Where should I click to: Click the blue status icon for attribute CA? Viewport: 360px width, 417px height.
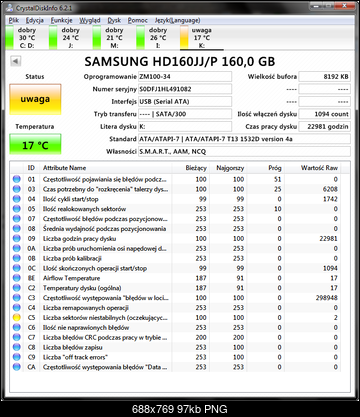[x=16, y=367]
